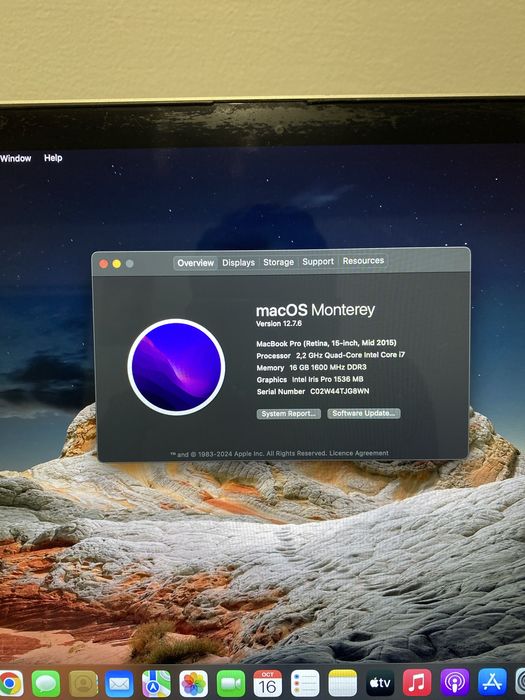Viewport: 525px width, 700px height.
Task: Open Podcasts app in Dock
Action: tap(455, 682)
